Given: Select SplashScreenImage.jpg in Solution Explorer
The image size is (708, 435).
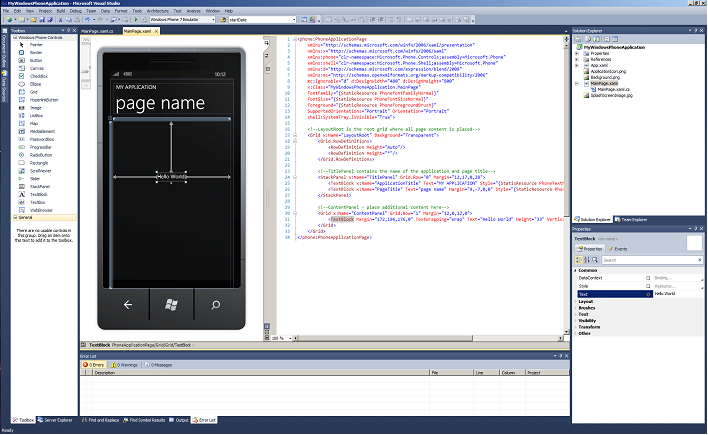Looking at the screenshot, I should click(x=611, y=96).
